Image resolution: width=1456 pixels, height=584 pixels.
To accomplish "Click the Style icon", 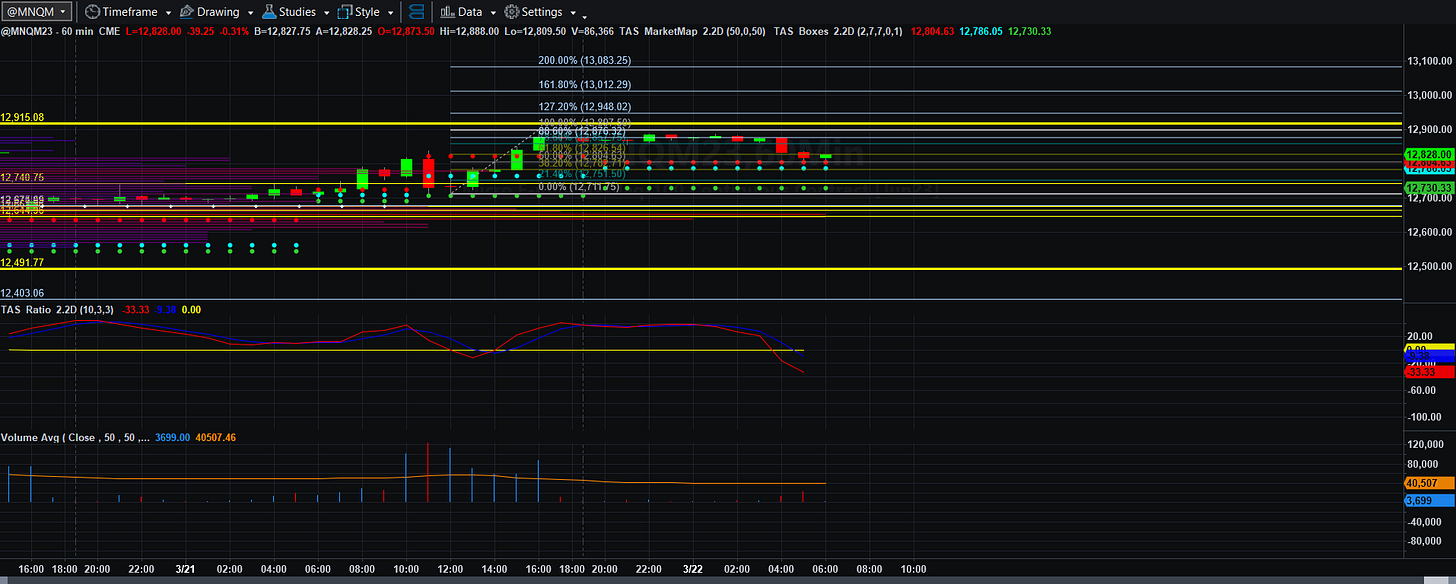I will coord(345,12).
